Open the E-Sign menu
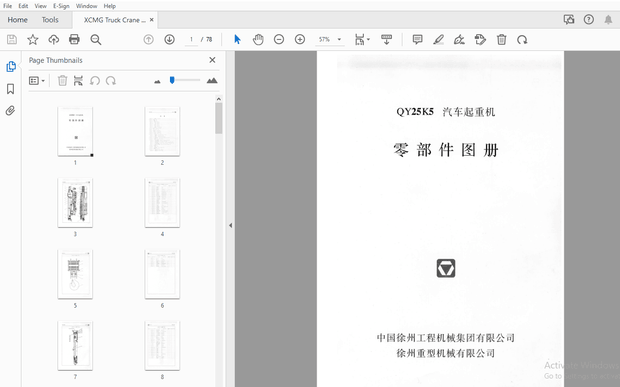620x387 pixels. click(x=61, y=6)
